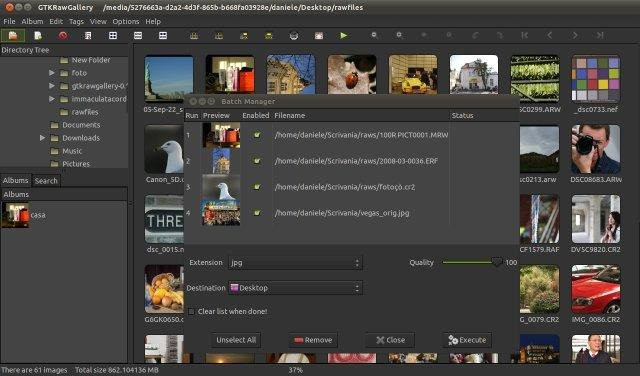Viewport: 640px width, 376px height.
Task: Click the calendar icon in toolbar
Action: [319, 36]
